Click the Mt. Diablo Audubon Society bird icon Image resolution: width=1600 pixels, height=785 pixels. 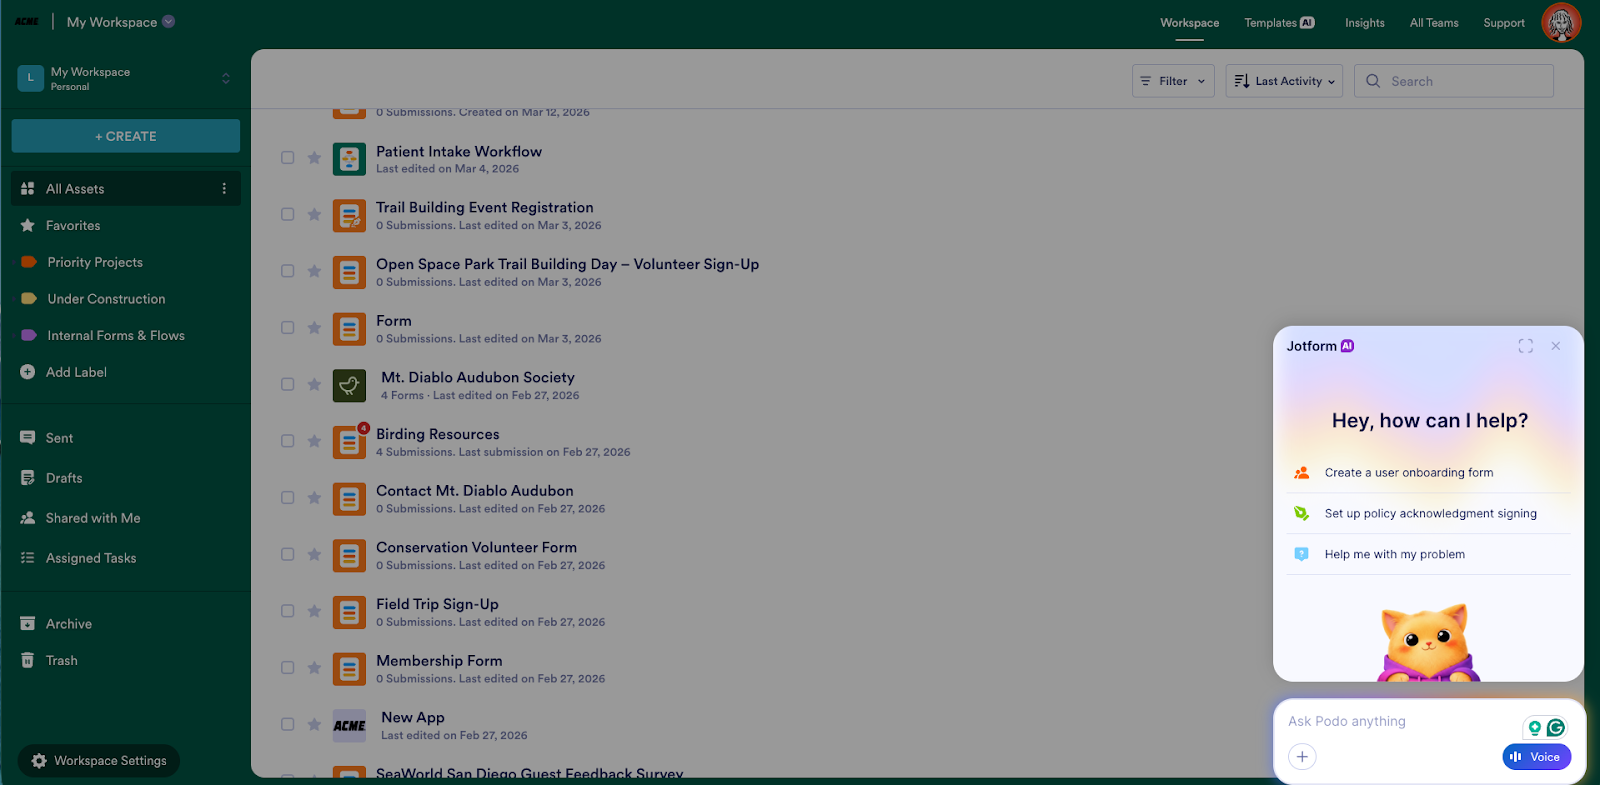pyautogui.click(x=349, y=386)
